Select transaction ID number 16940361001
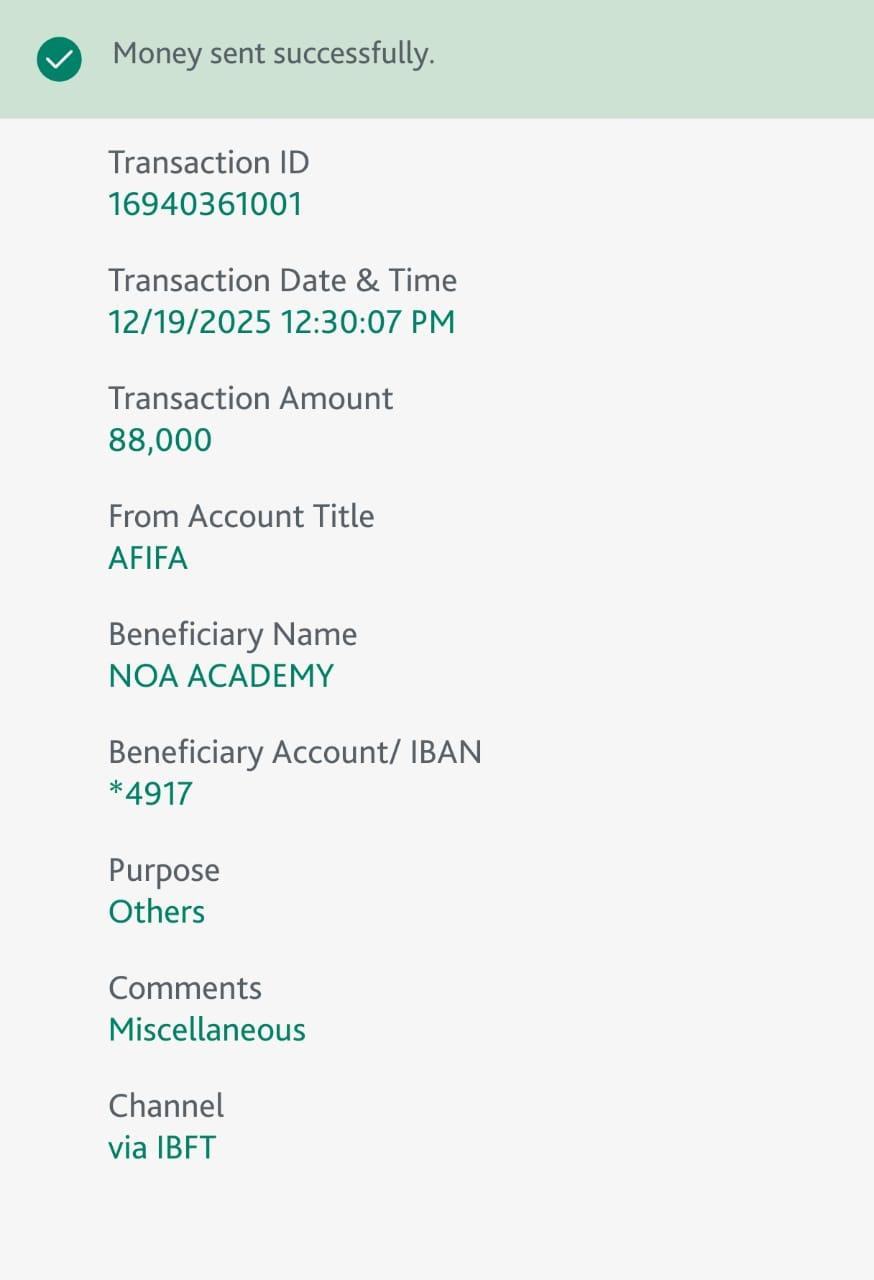 pos(205,204)
